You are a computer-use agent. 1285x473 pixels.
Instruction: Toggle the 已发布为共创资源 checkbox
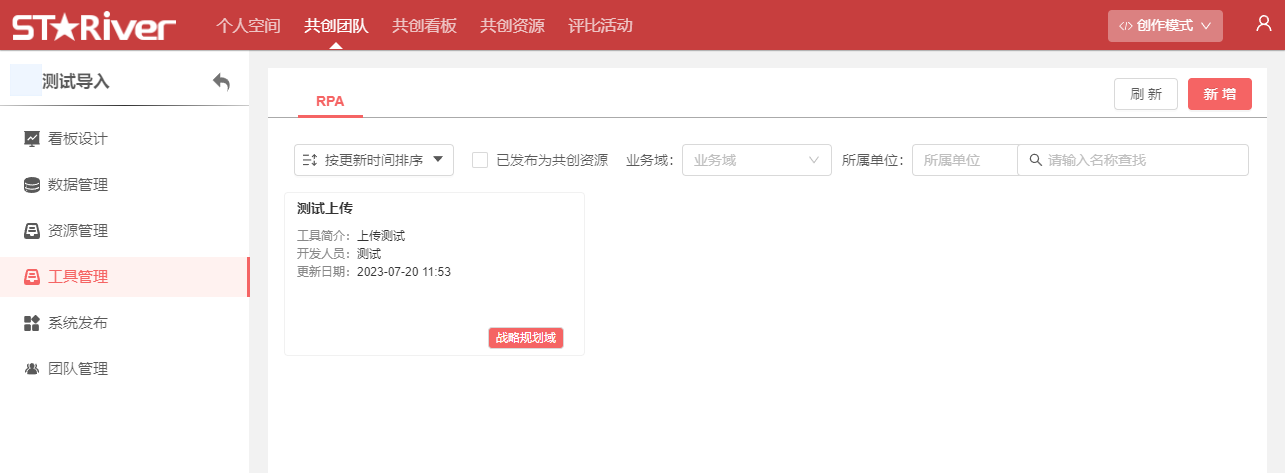(480, 160)
